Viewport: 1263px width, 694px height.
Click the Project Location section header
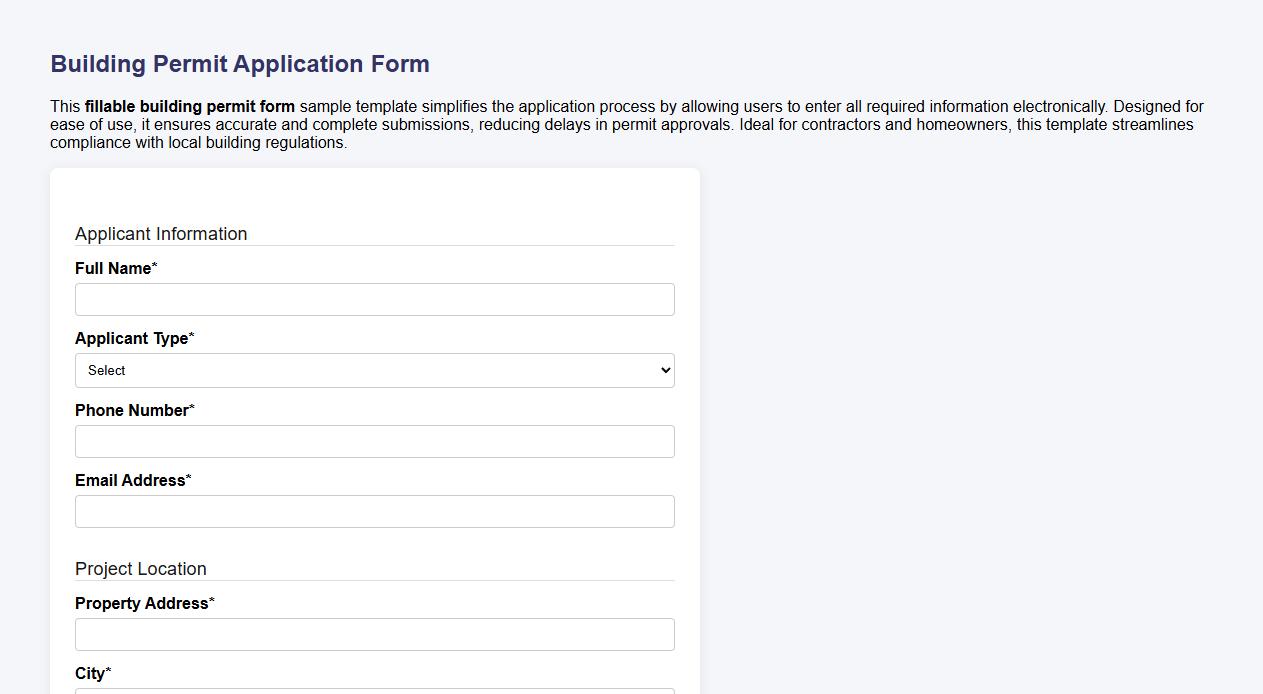coord(140,568)
